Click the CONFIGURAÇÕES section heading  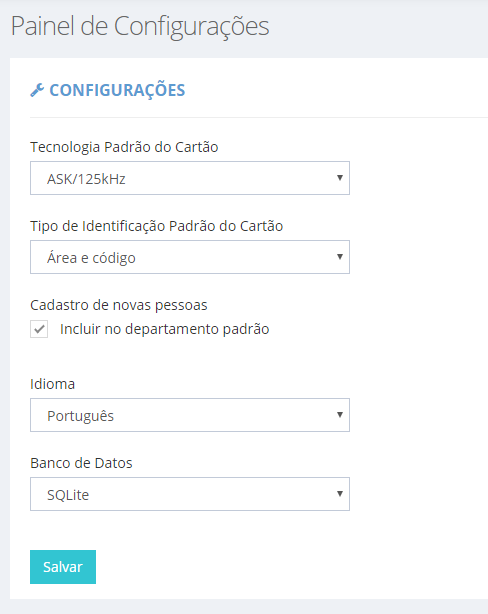click(x=117, y=91)
